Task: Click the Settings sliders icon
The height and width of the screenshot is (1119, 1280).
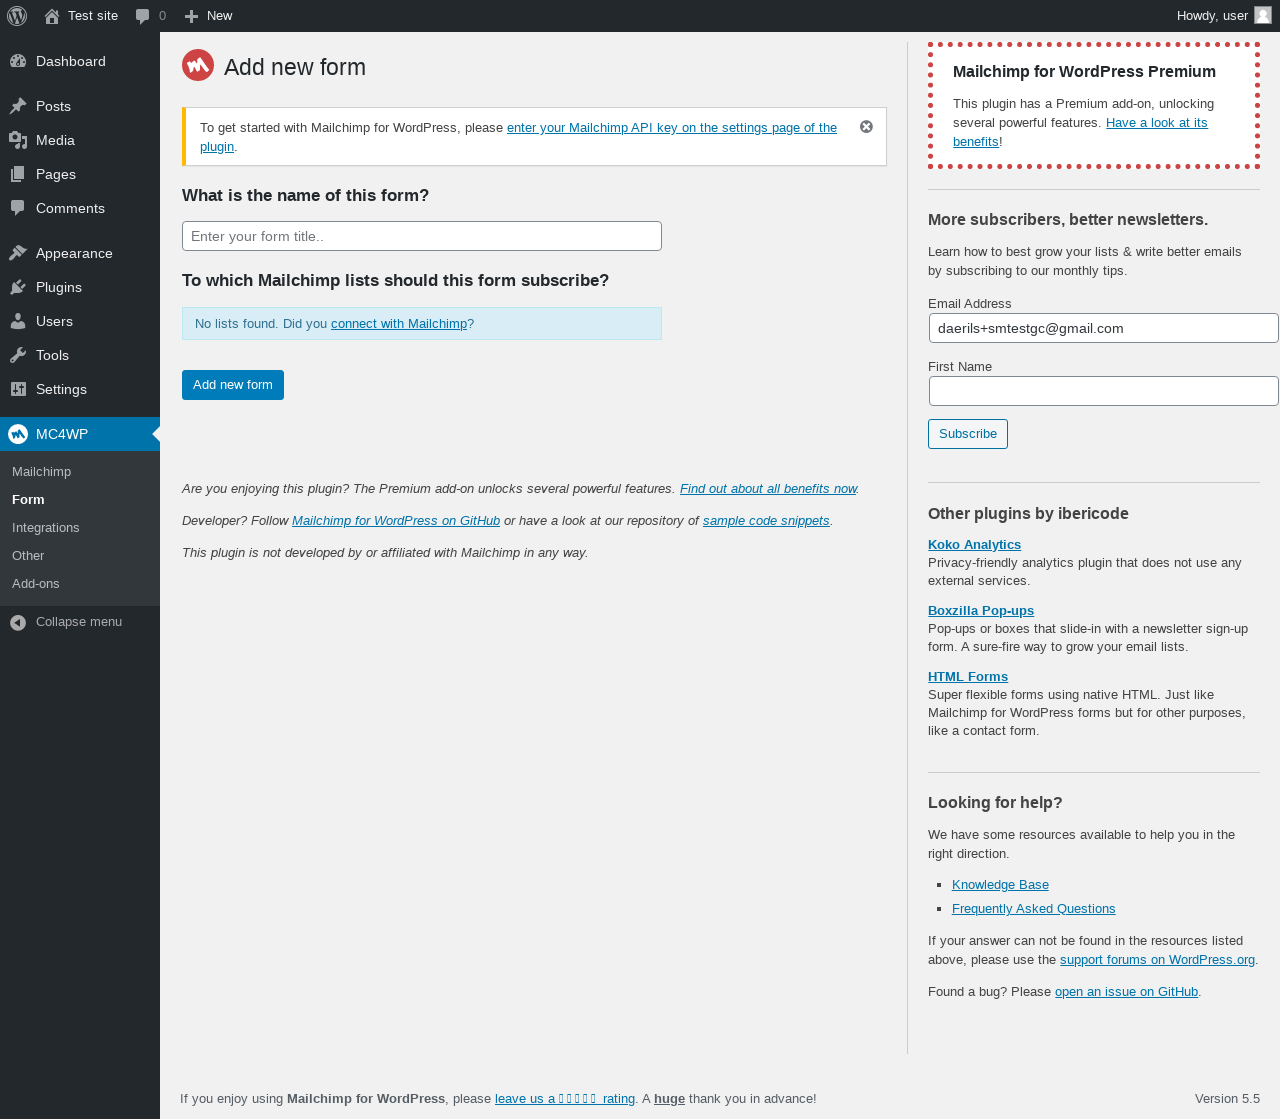Action: tap(18, 389)
